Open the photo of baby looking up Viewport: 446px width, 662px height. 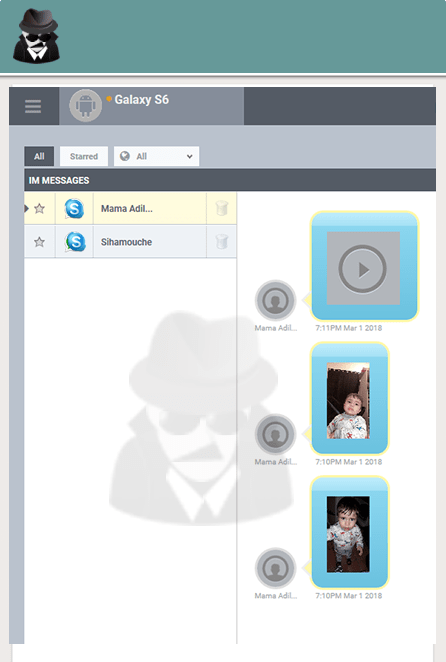pos(348,400)
